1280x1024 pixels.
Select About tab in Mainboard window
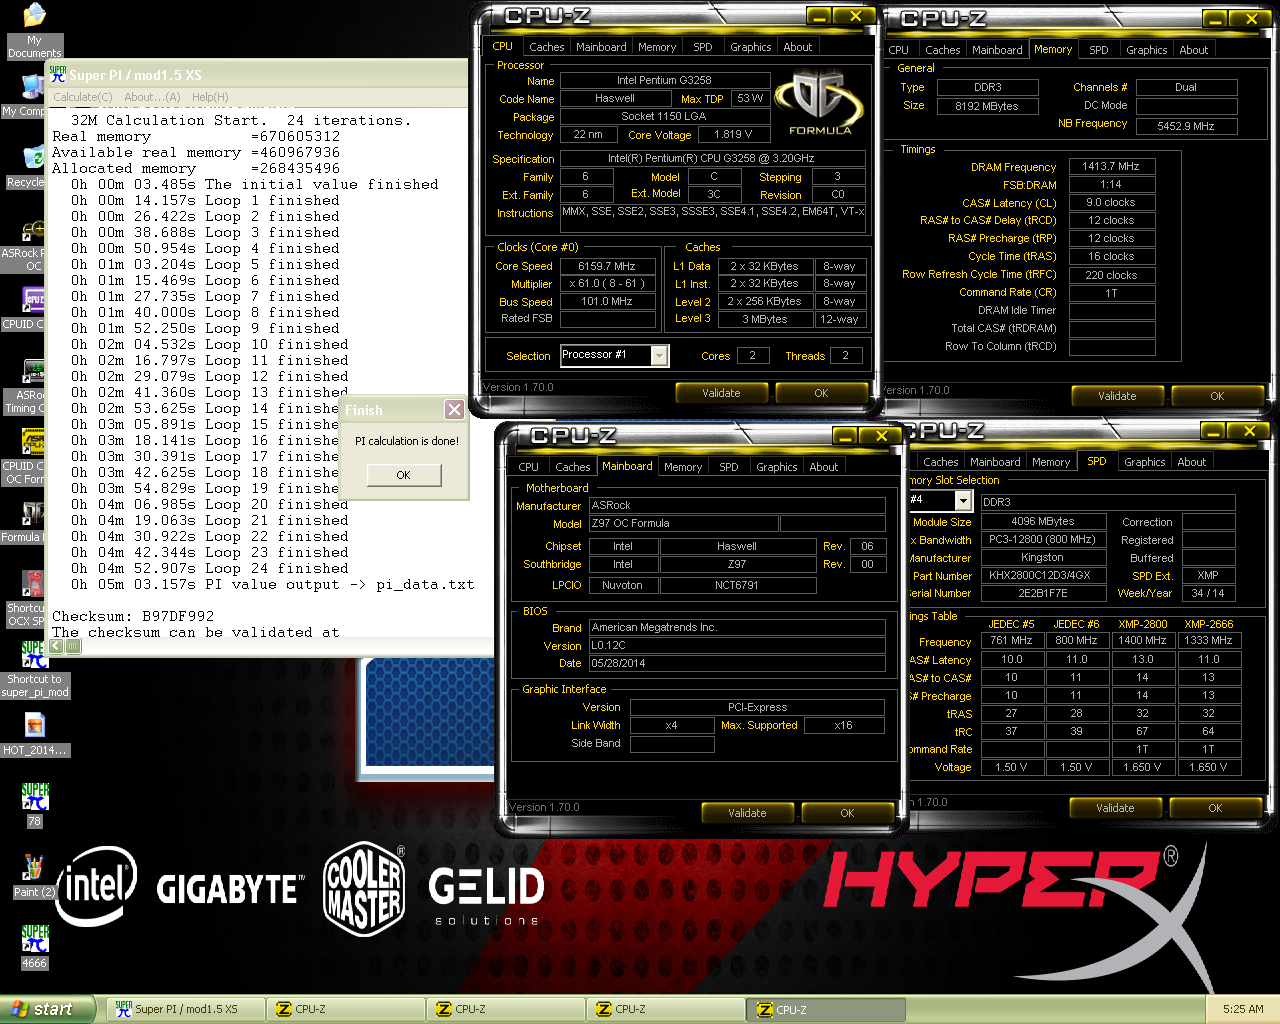tap(823, 467)
